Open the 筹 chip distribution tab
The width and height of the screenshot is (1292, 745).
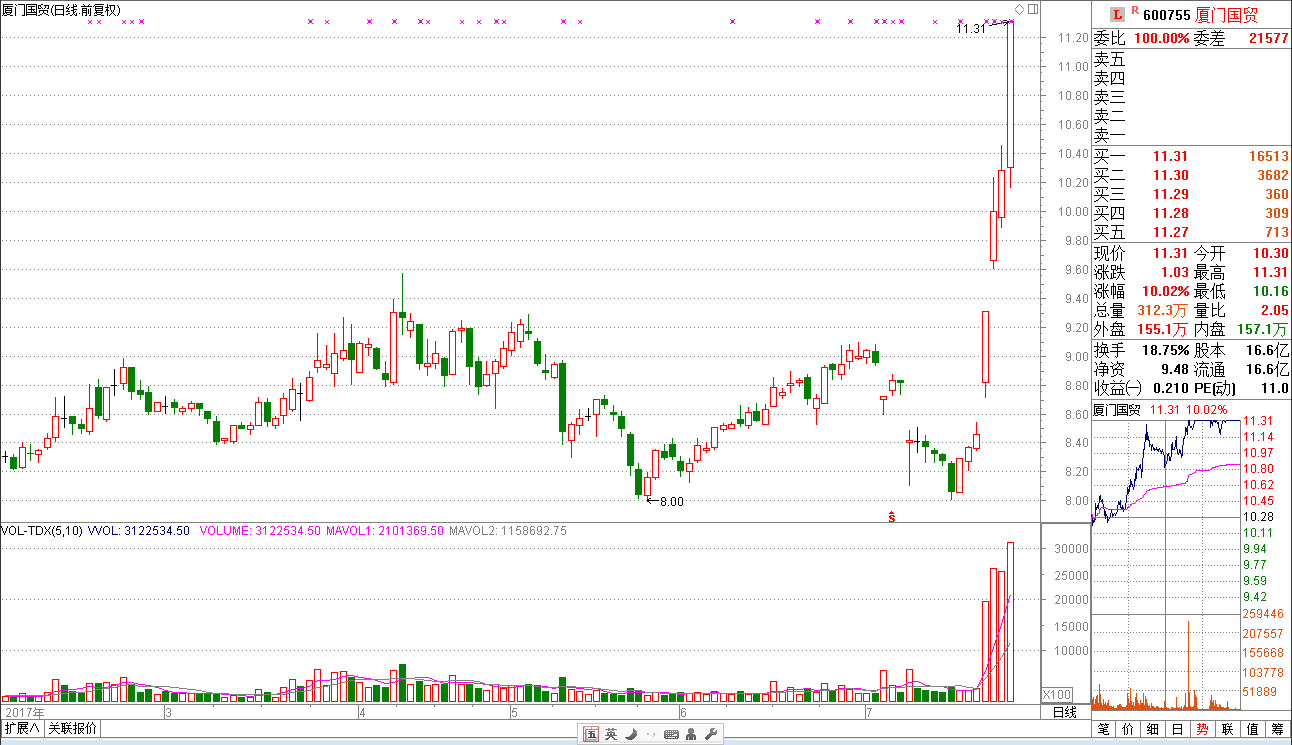click(x=1277, y=730)
